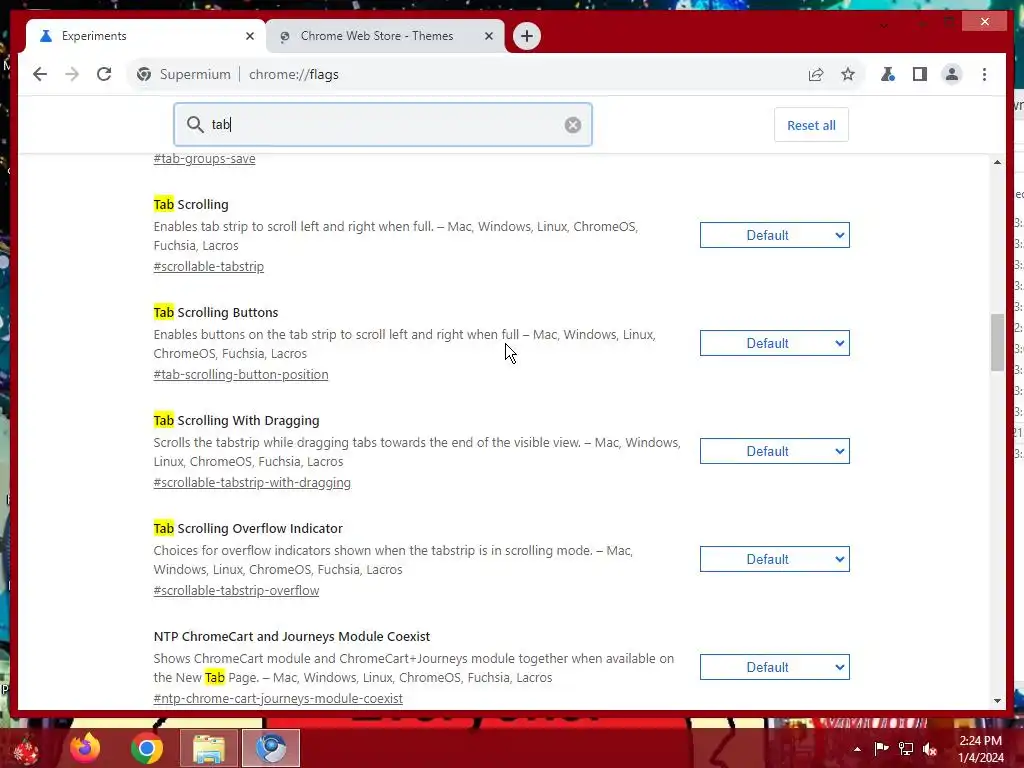Show hidden tray icons arrow

click(857, 749)
